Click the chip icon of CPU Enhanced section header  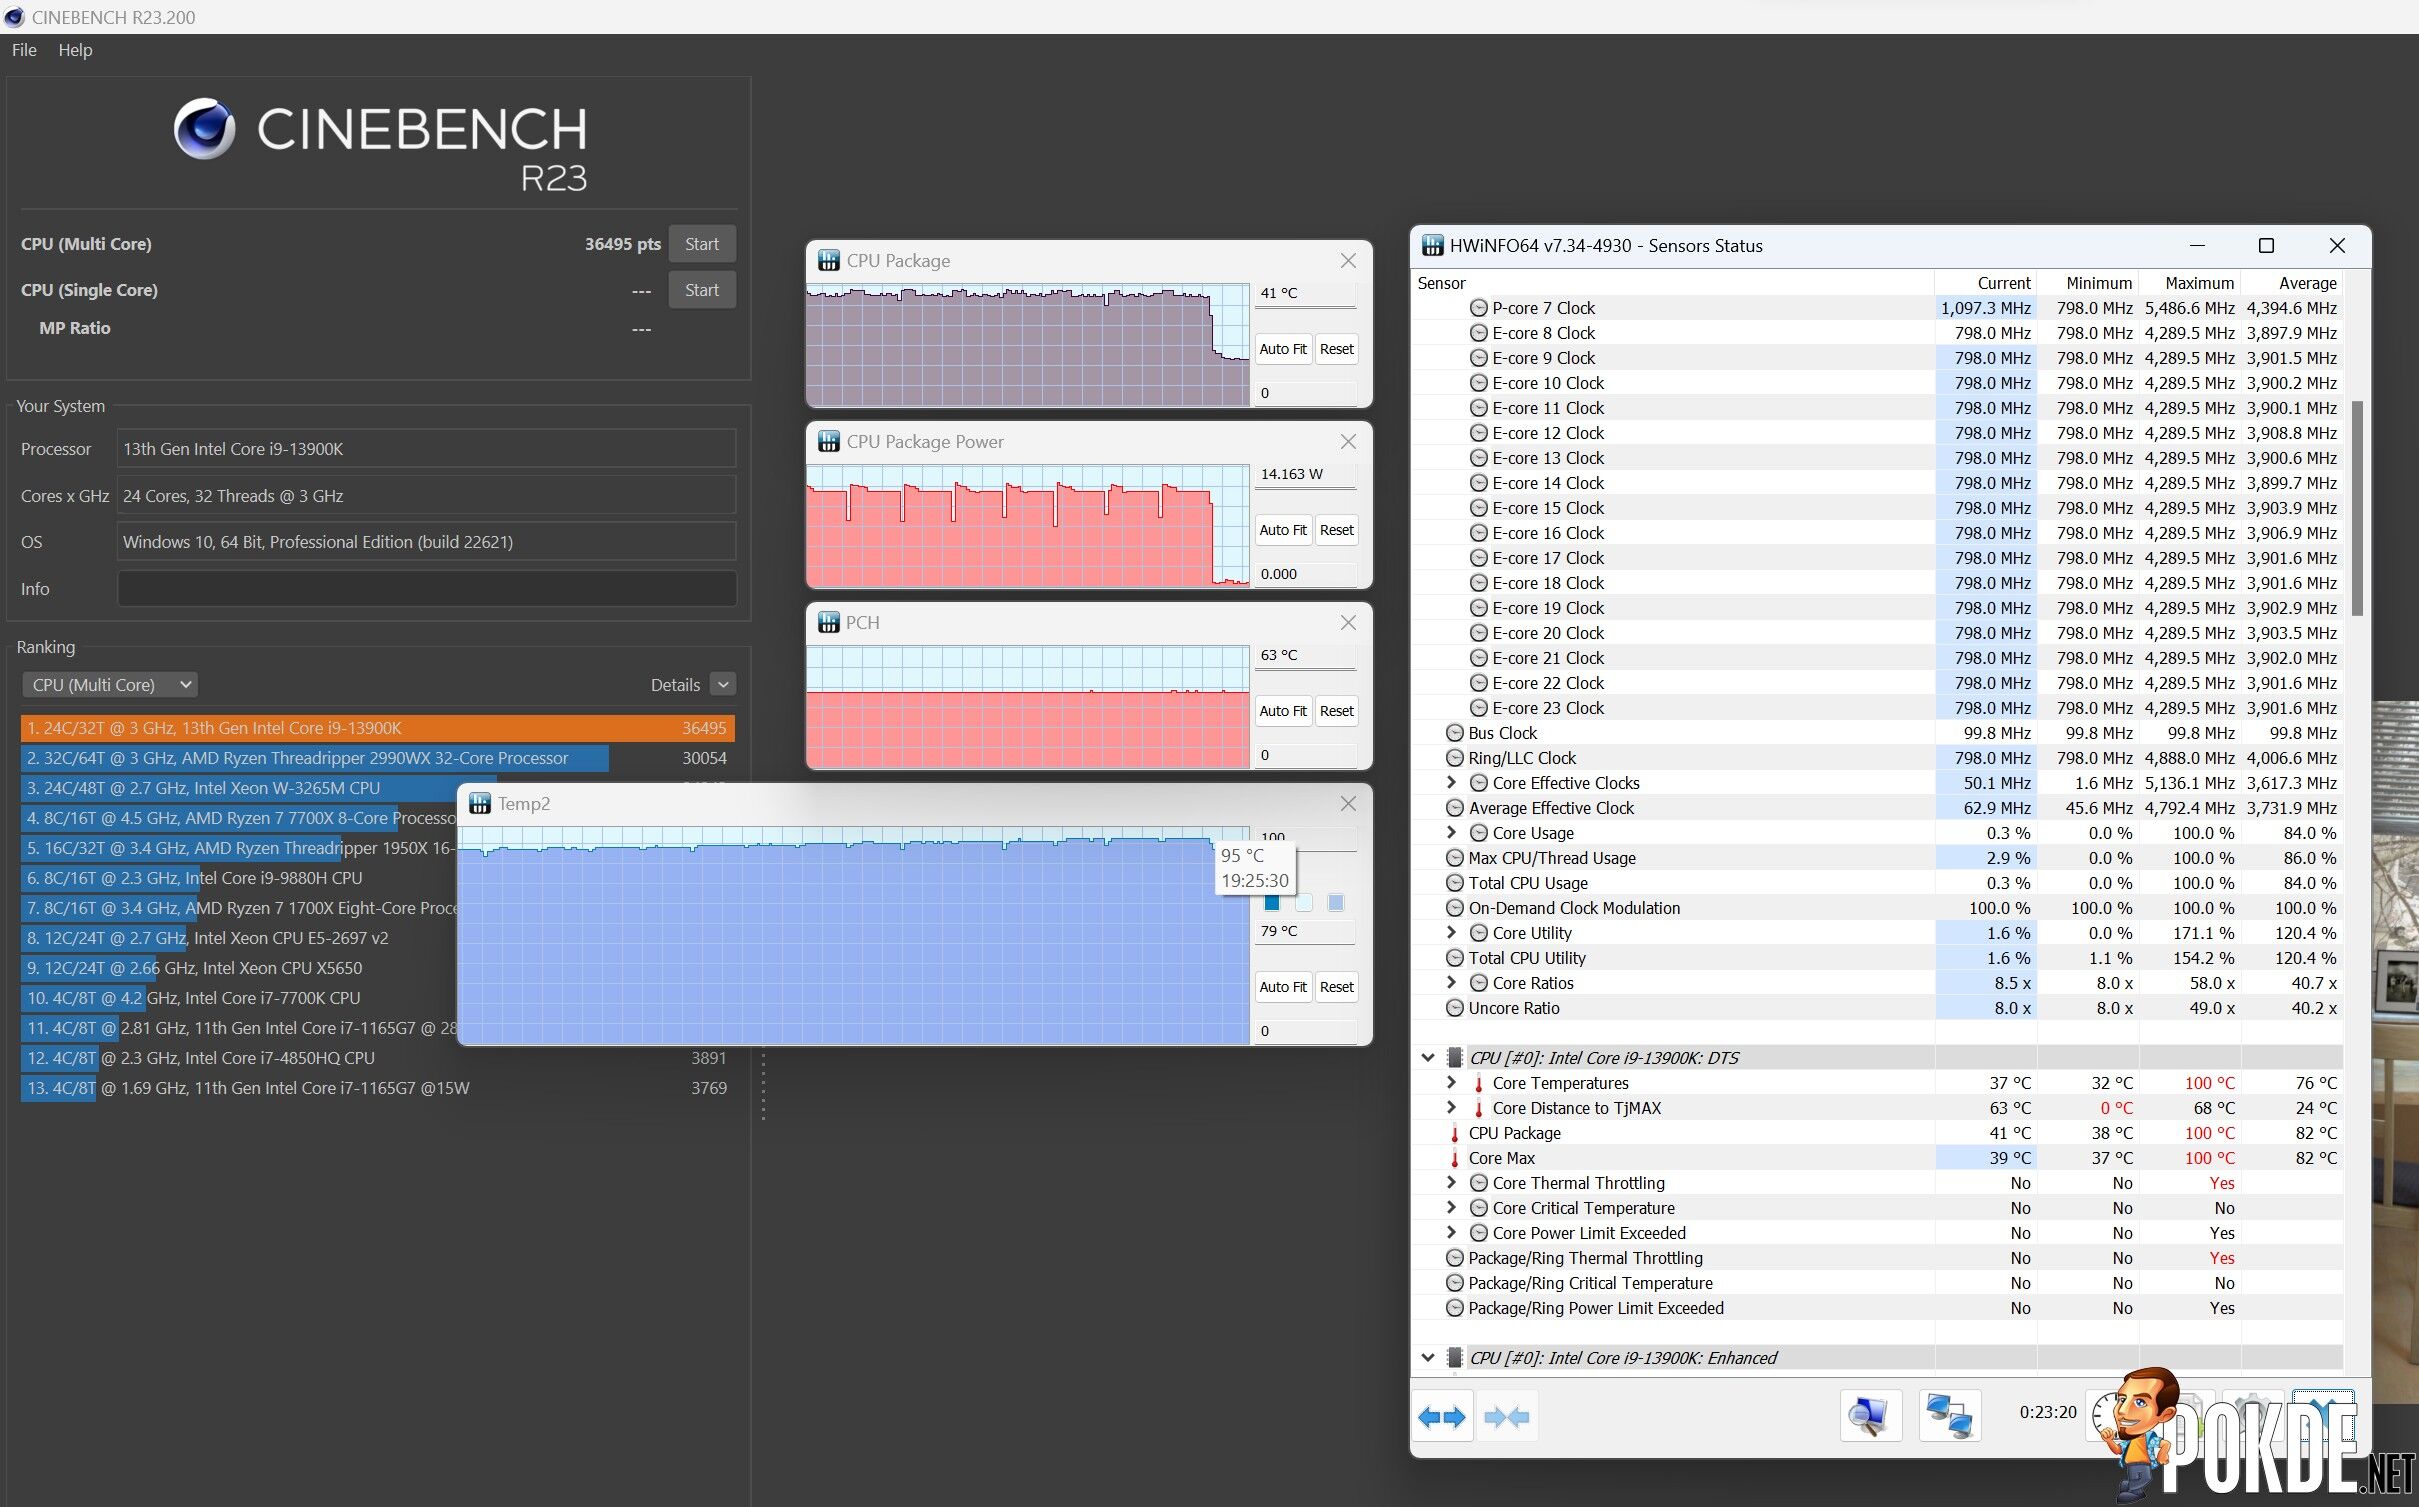(1455, 1358)
